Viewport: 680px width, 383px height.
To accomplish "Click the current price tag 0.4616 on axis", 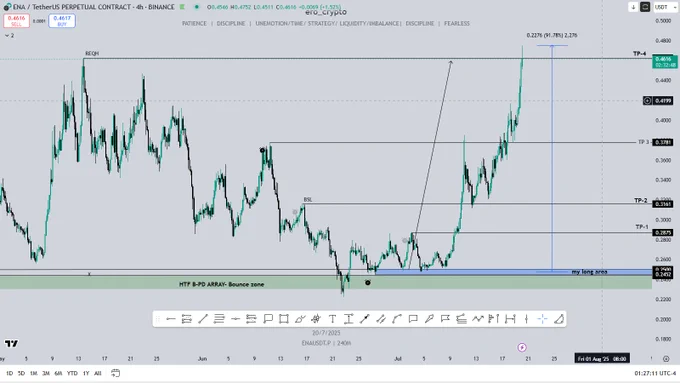I will tap(665, 62).
